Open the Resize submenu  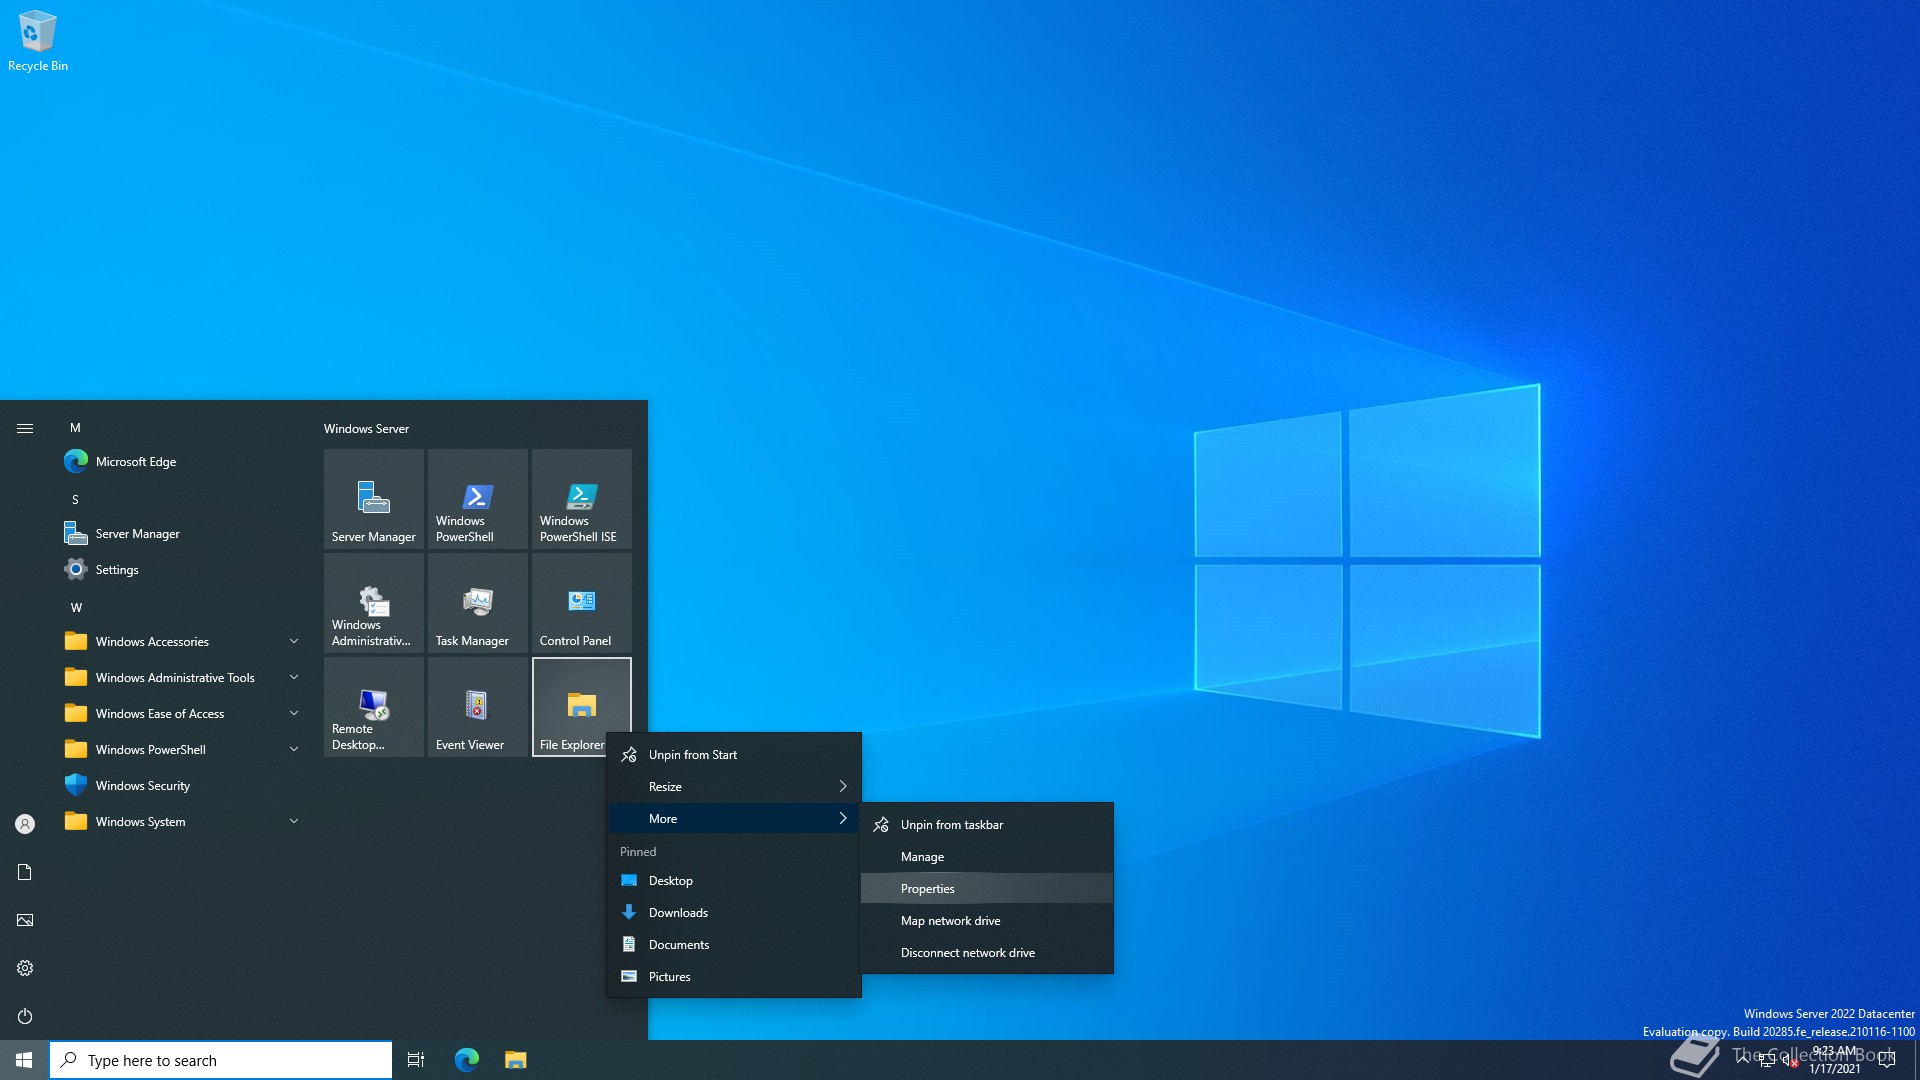click(x=734, y=787)
